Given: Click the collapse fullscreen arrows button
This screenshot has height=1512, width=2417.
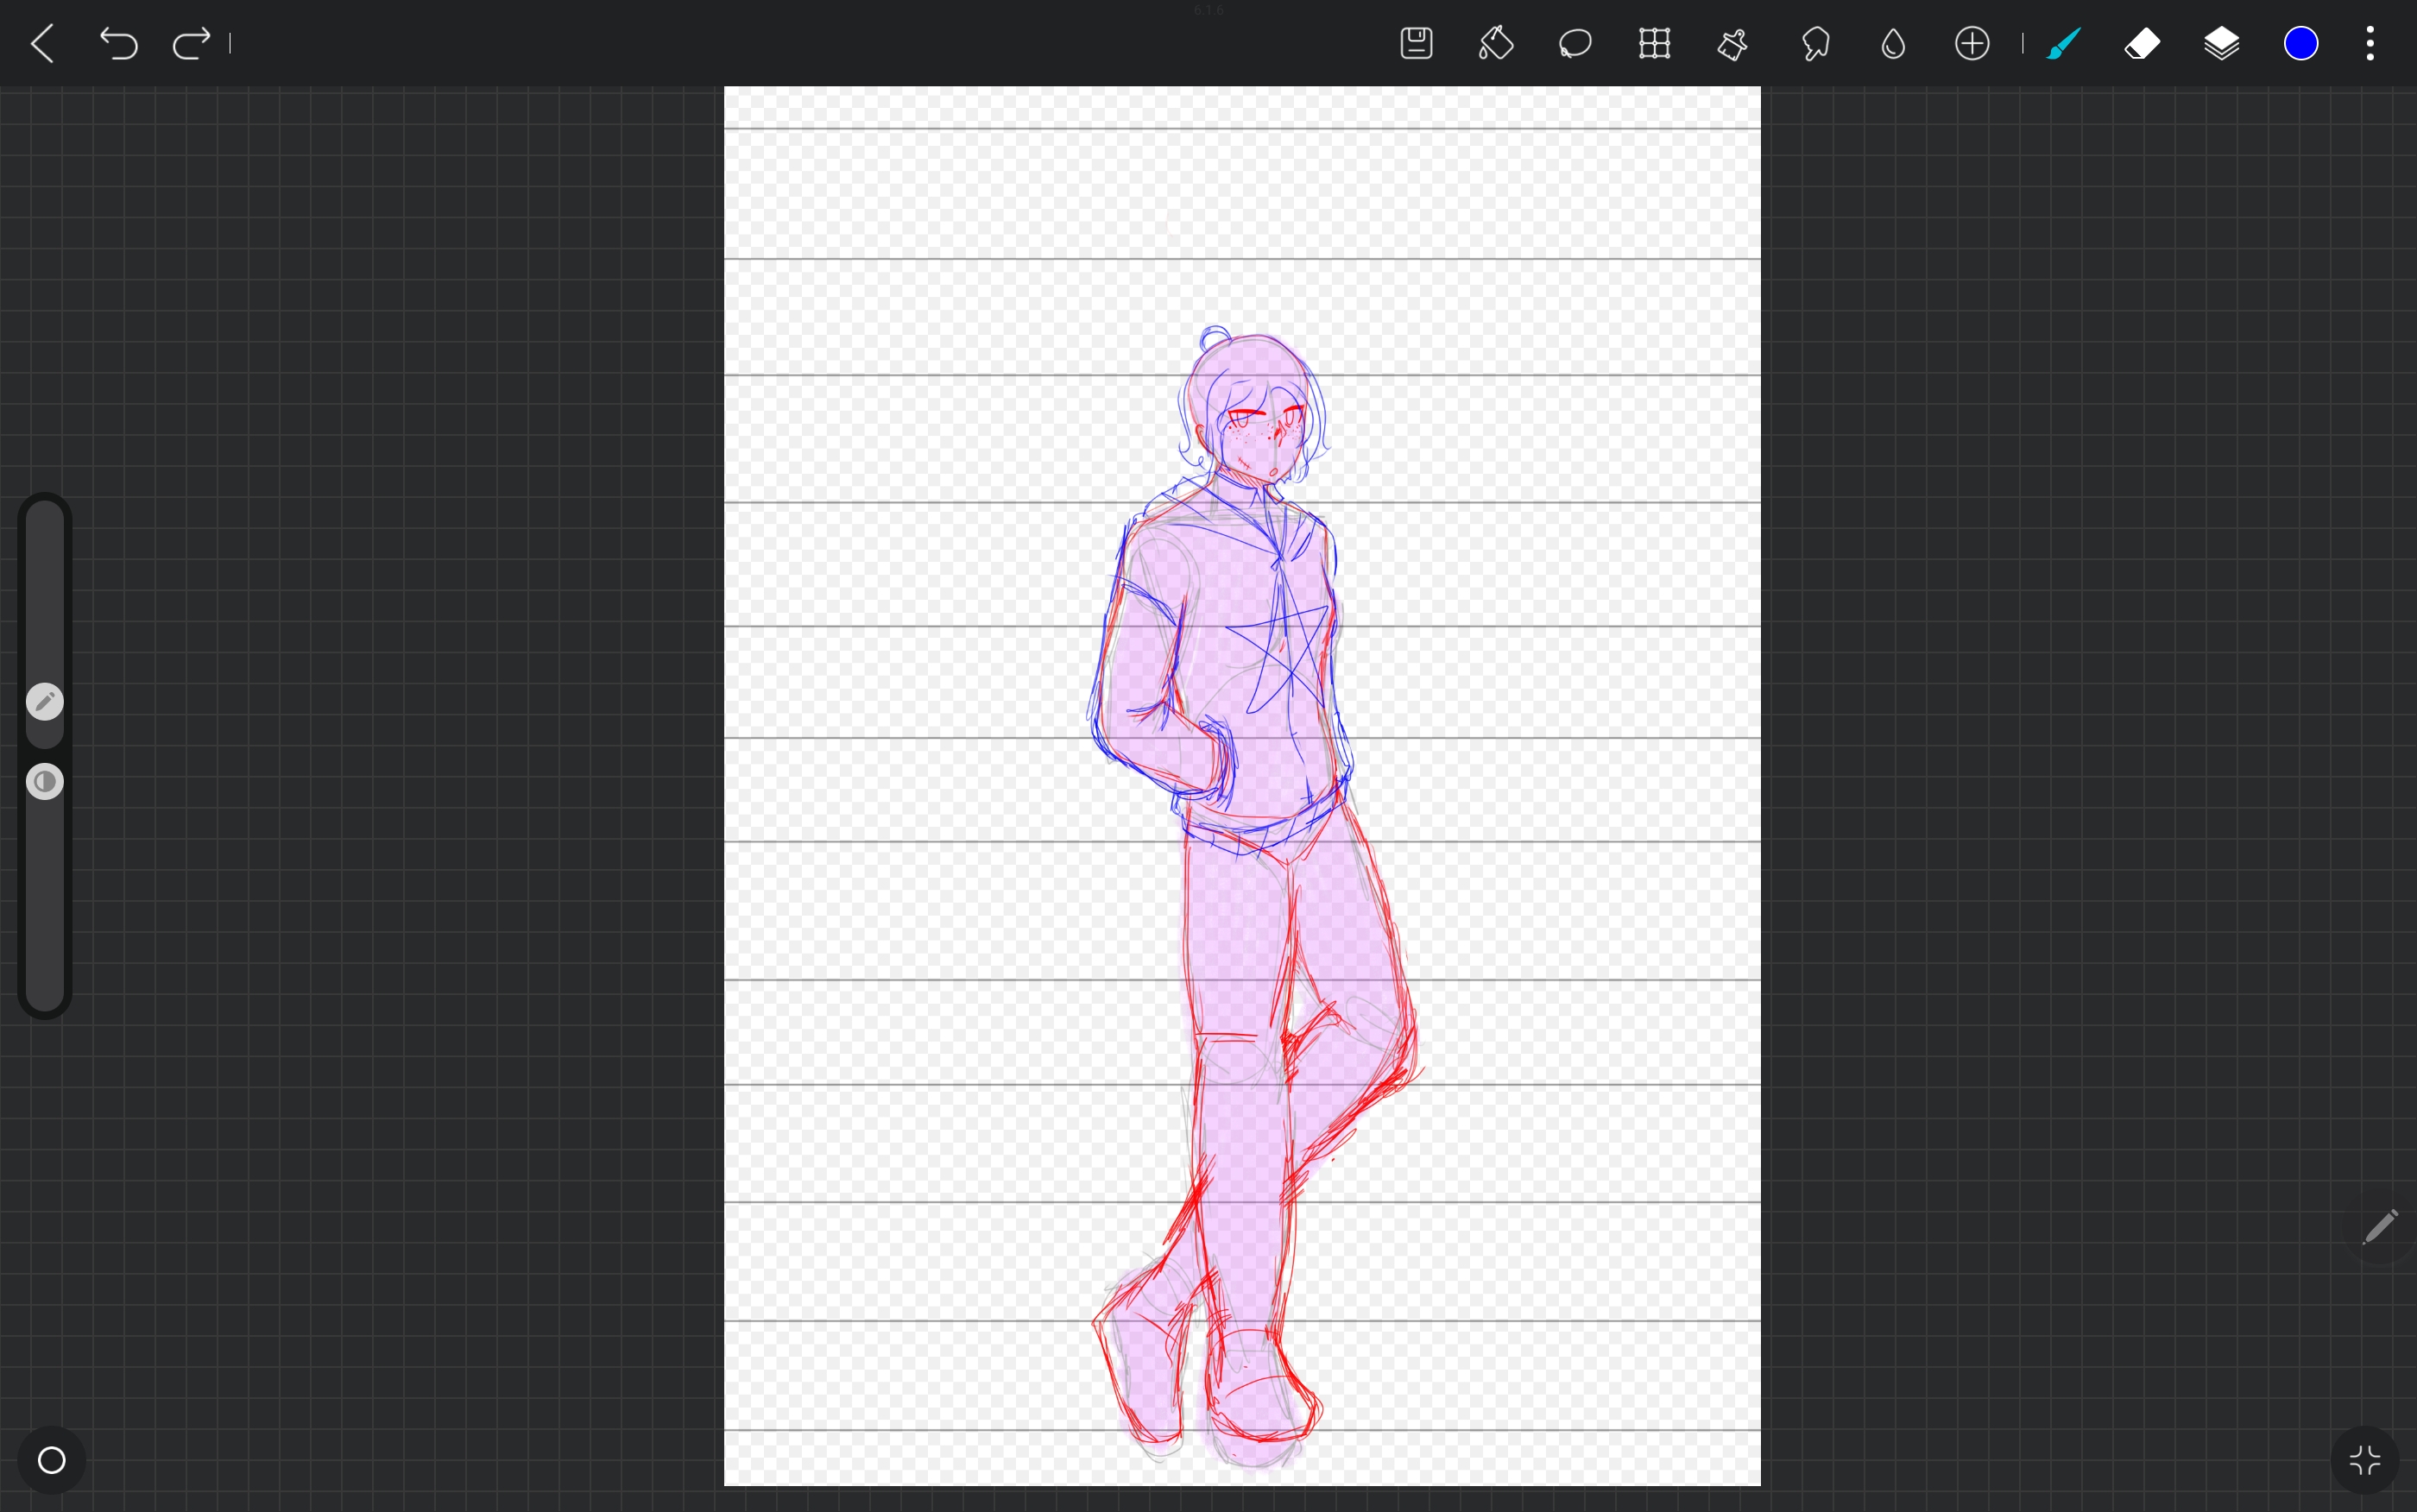Looking at the screenshot, I should pyautogui.click(x=2365, y=1460).
